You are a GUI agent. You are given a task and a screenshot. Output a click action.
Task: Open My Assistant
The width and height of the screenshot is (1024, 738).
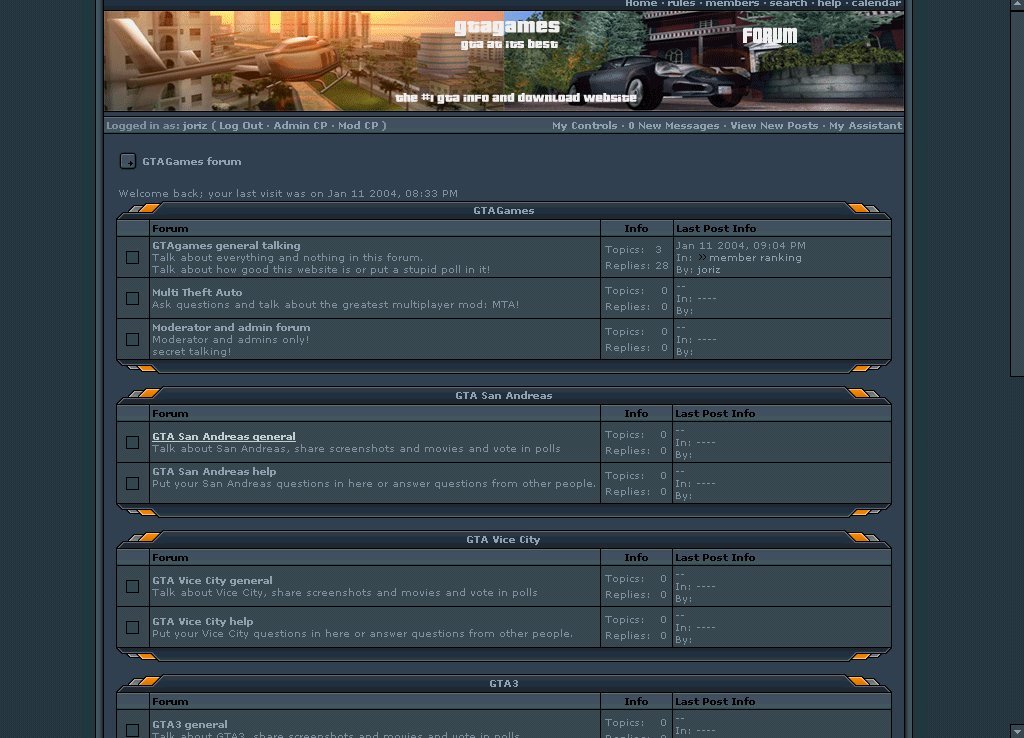pos(865,125)
